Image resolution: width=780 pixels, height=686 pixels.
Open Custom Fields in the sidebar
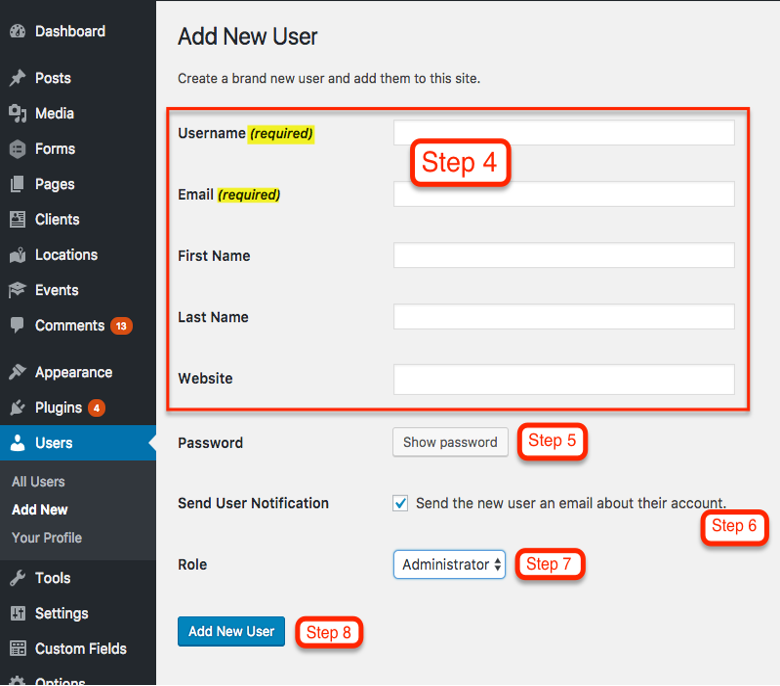point(80,648)
